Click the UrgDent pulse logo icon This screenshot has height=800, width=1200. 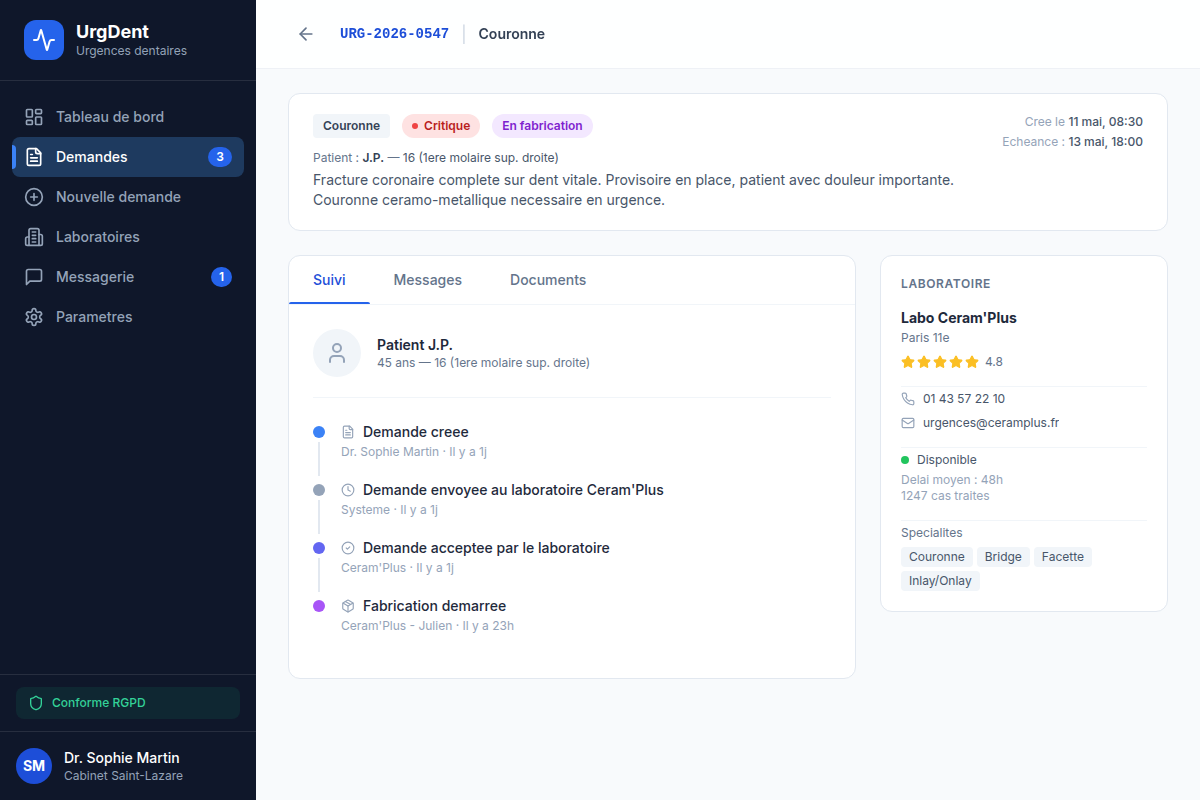pos(44,40)
